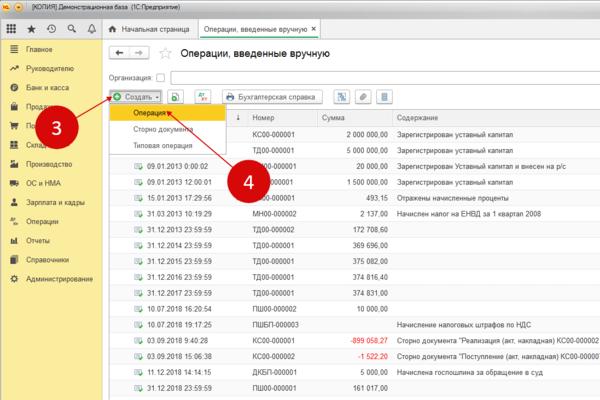Close the Операции, введенные вручную tab
The image size is (600, 400).
pos(313,29)
